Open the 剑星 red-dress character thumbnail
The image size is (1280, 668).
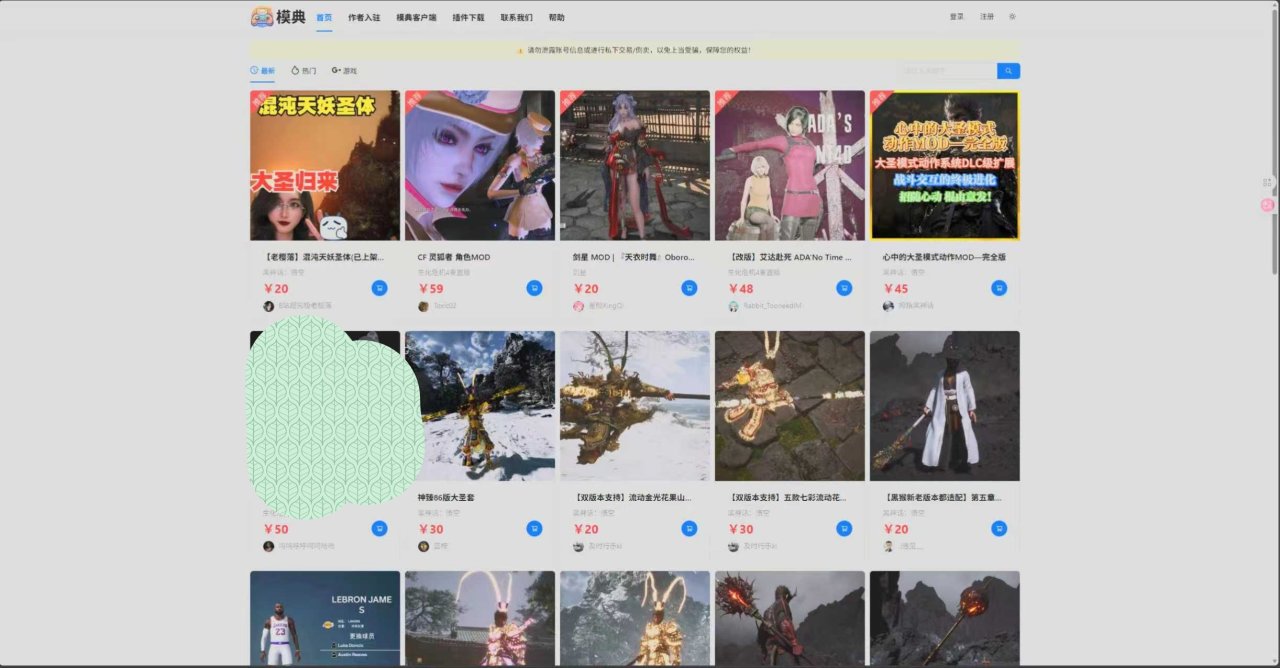(635, 165)
